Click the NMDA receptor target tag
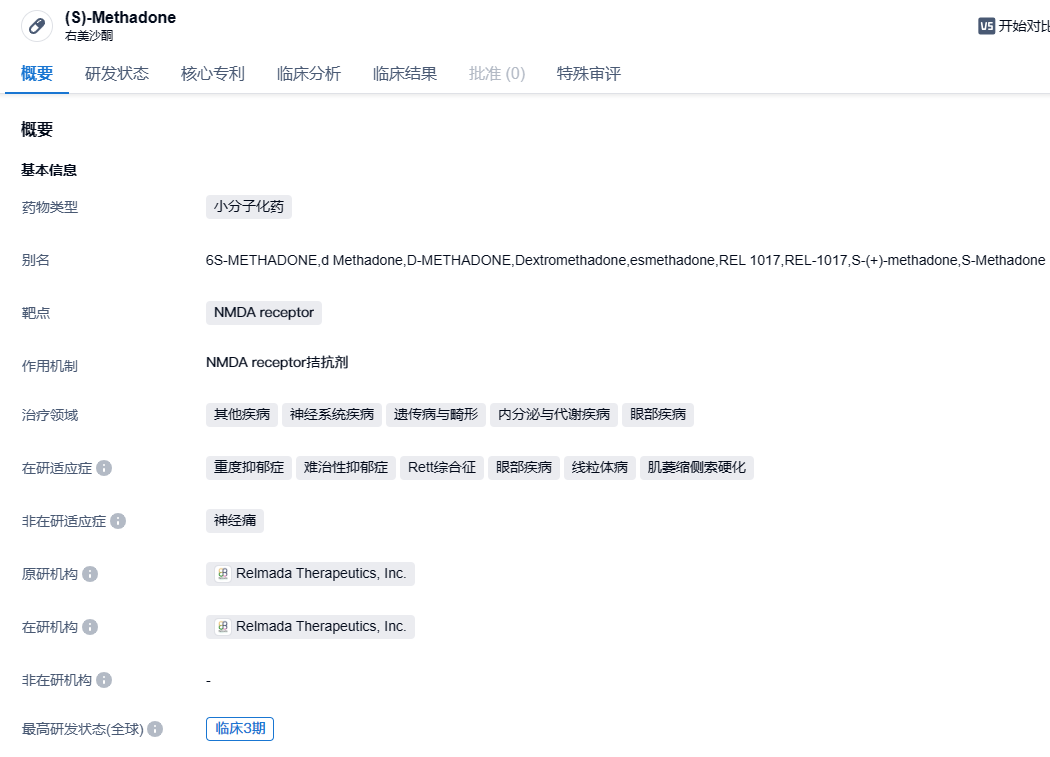 264,313
